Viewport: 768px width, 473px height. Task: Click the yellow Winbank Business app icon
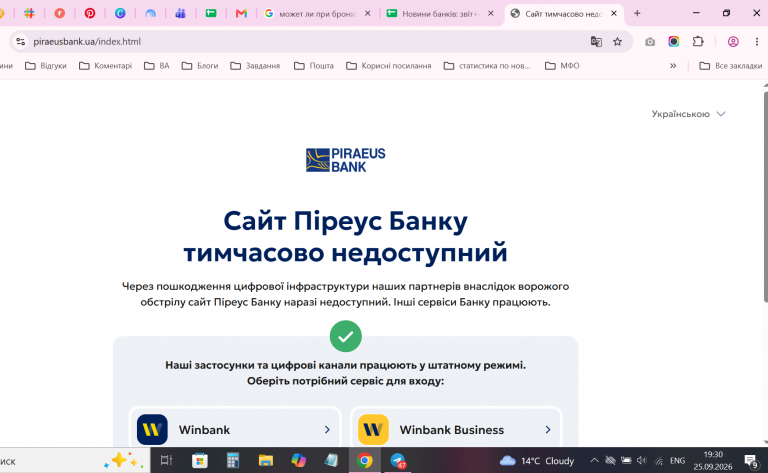coord(373,429)
